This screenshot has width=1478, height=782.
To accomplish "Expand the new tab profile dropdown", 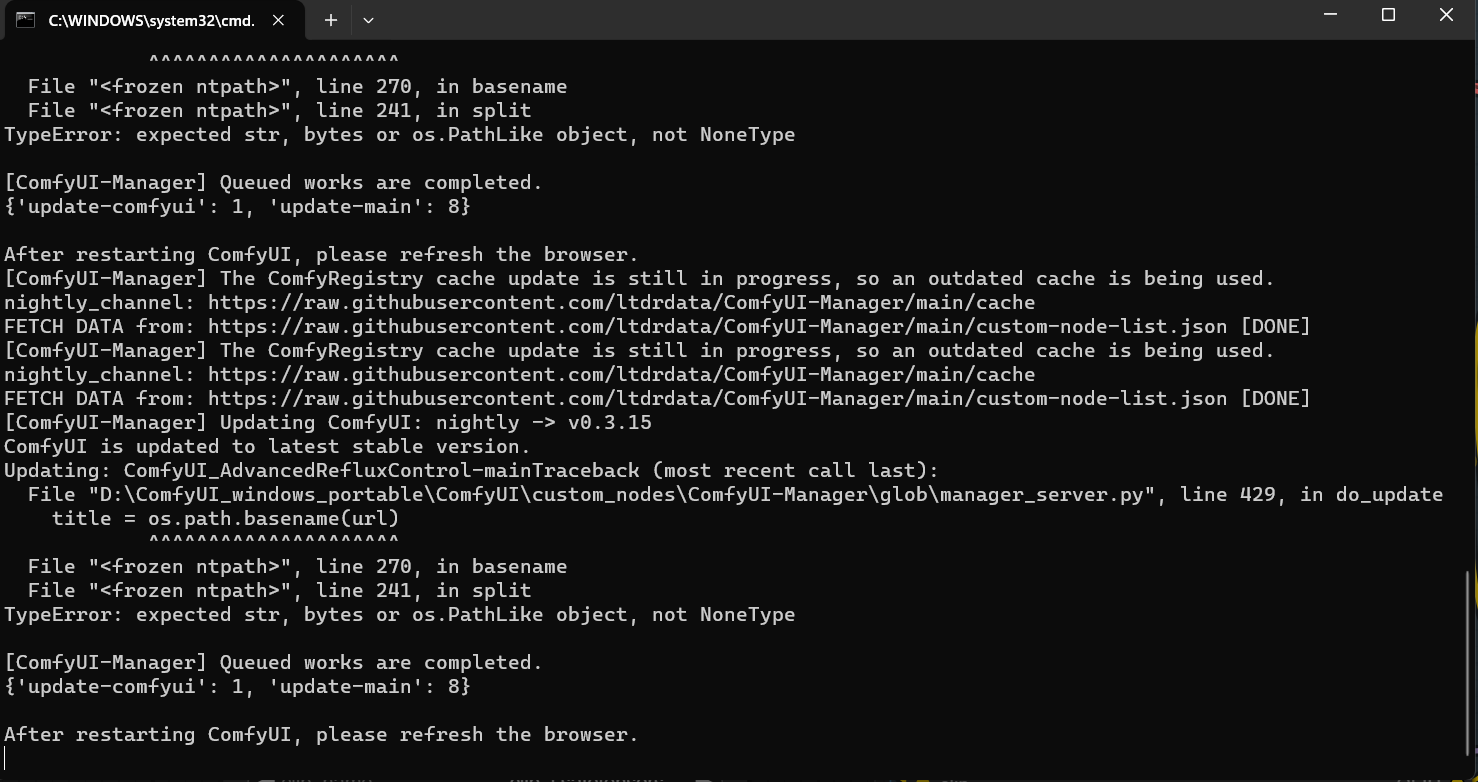I will (368, 20).
